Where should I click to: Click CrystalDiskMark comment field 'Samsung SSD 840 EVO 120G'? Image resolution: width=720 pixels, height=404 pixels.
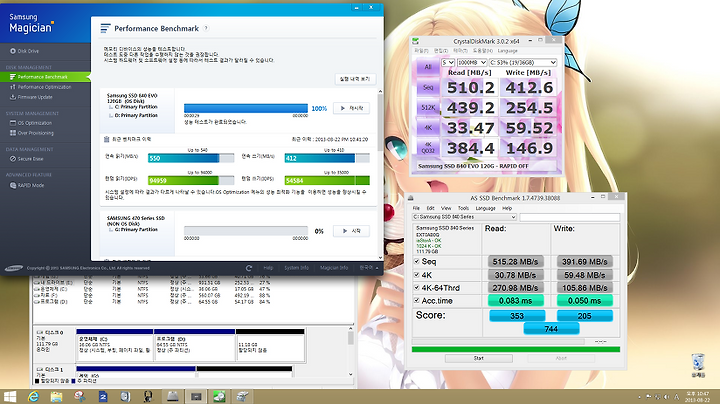487,166
